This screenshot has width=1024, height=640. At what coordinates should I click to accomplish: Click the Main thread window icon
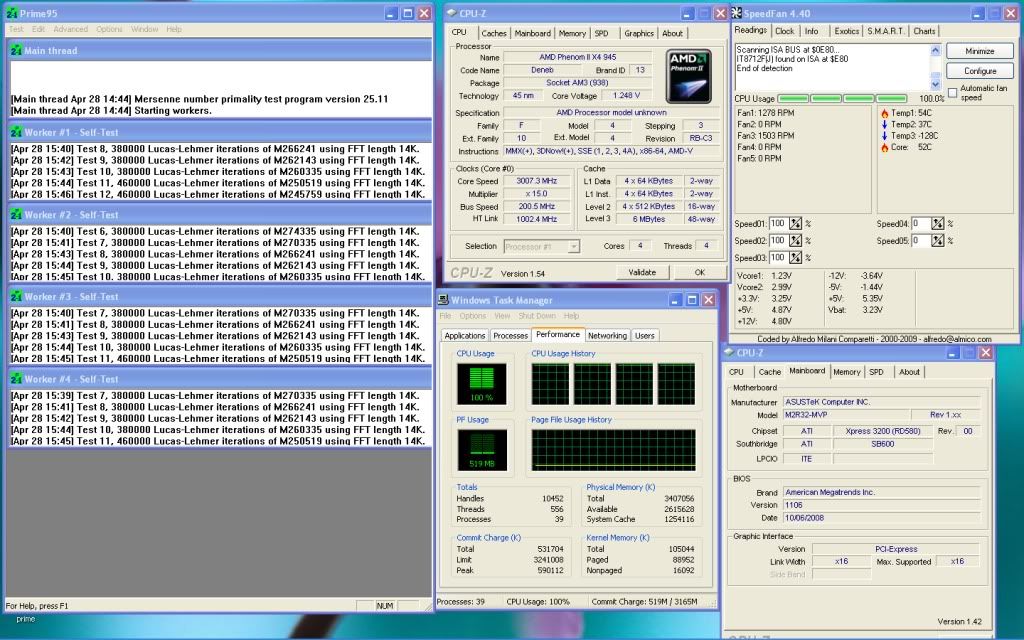pos(16,51)
